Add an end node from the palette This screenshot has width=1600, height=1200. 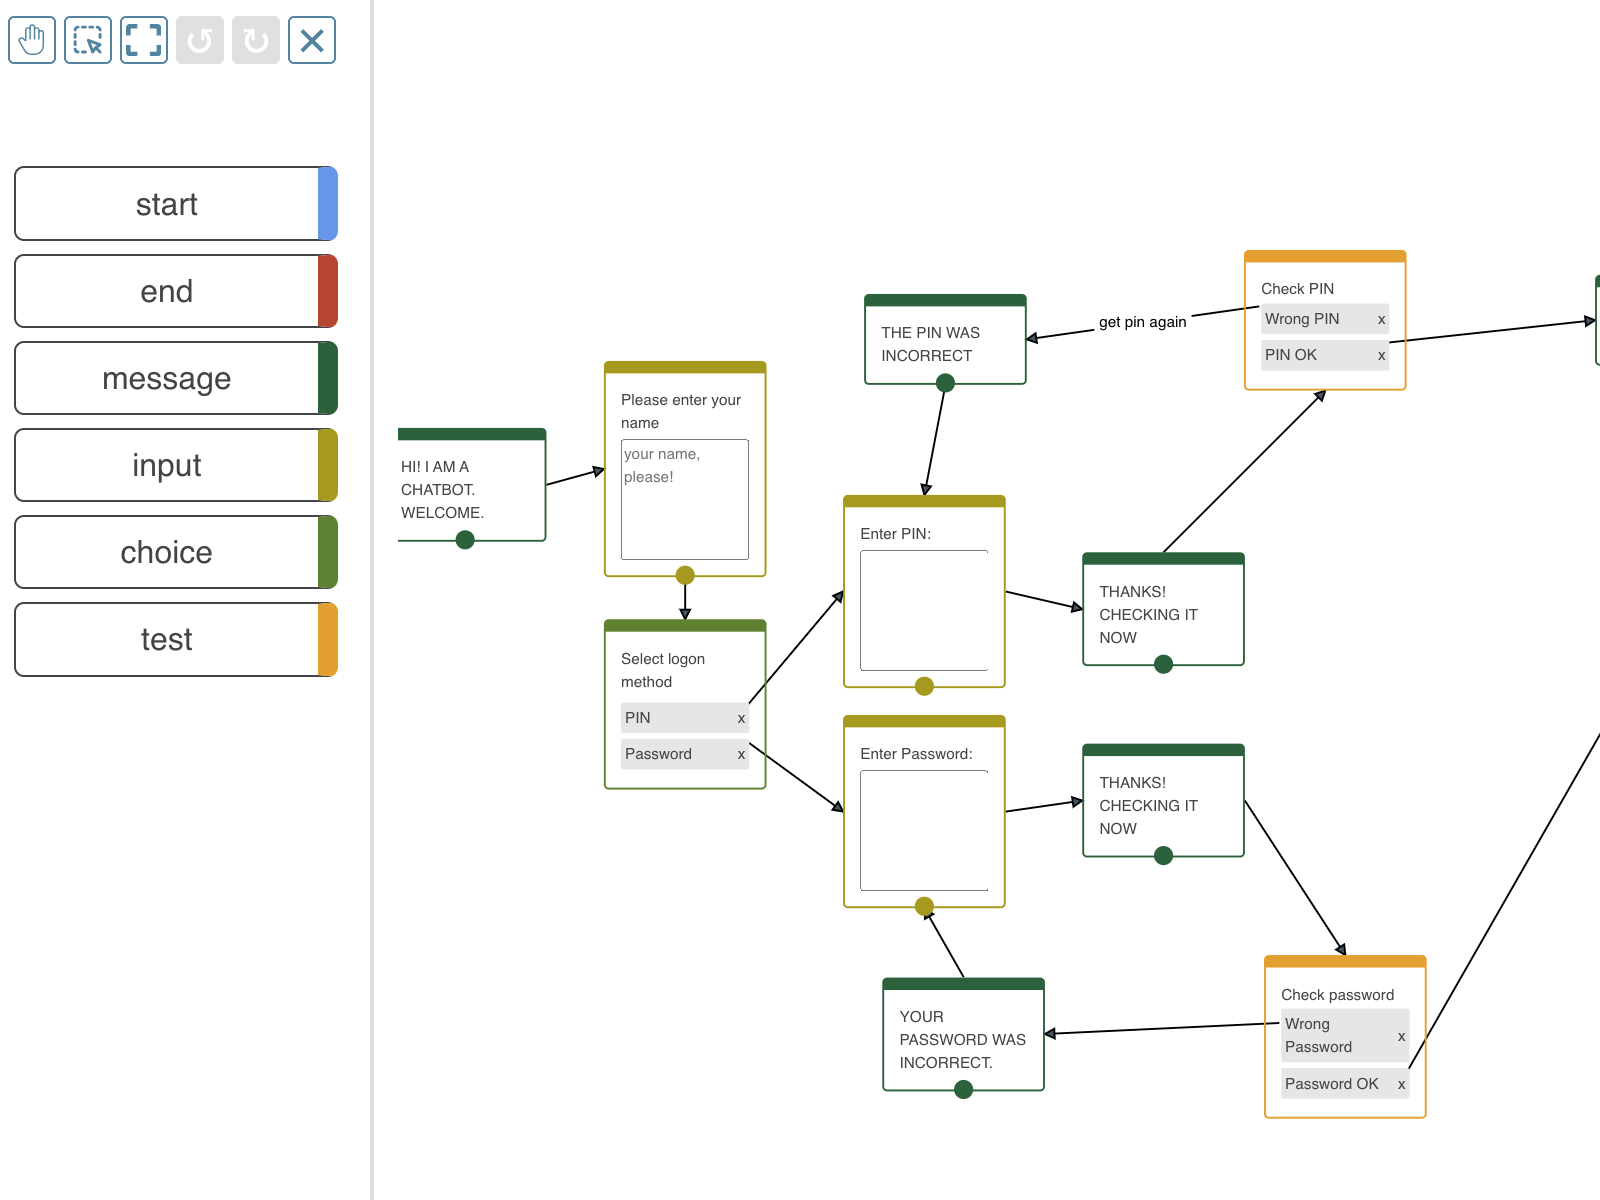[166, 291]
